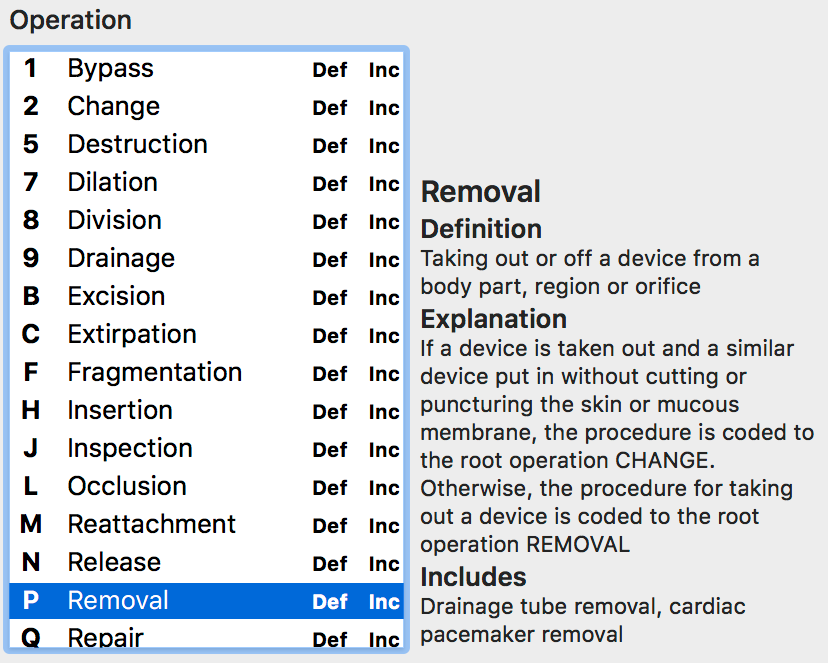Select the Release operation
Screen dimensions: 828x663
tap(206, 563)
